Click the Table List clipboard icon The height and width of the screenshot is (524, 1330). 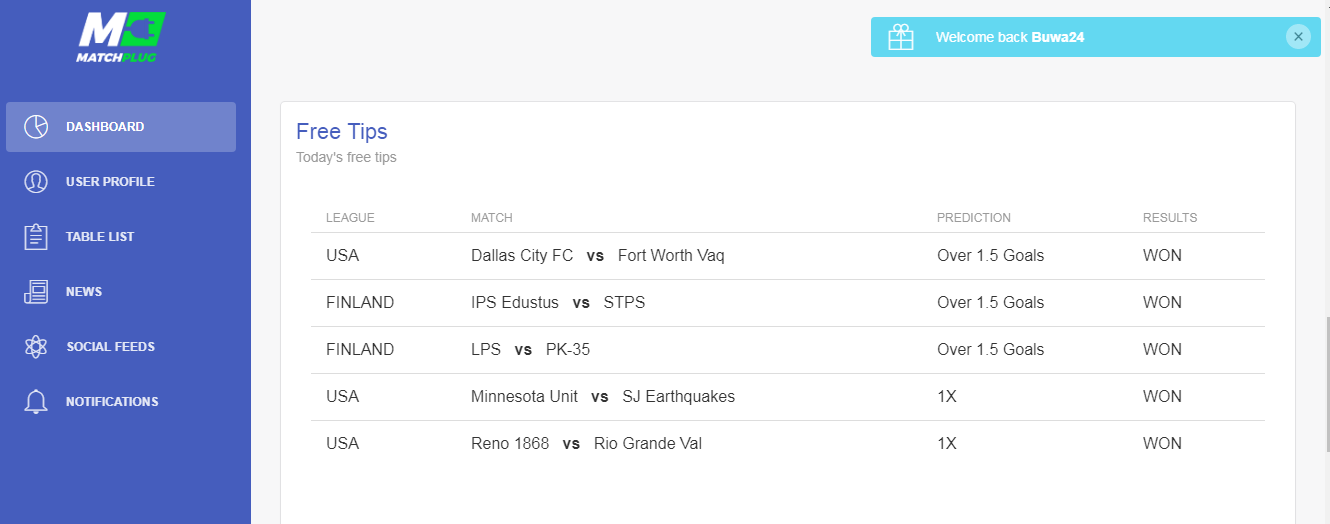point(36,237)
